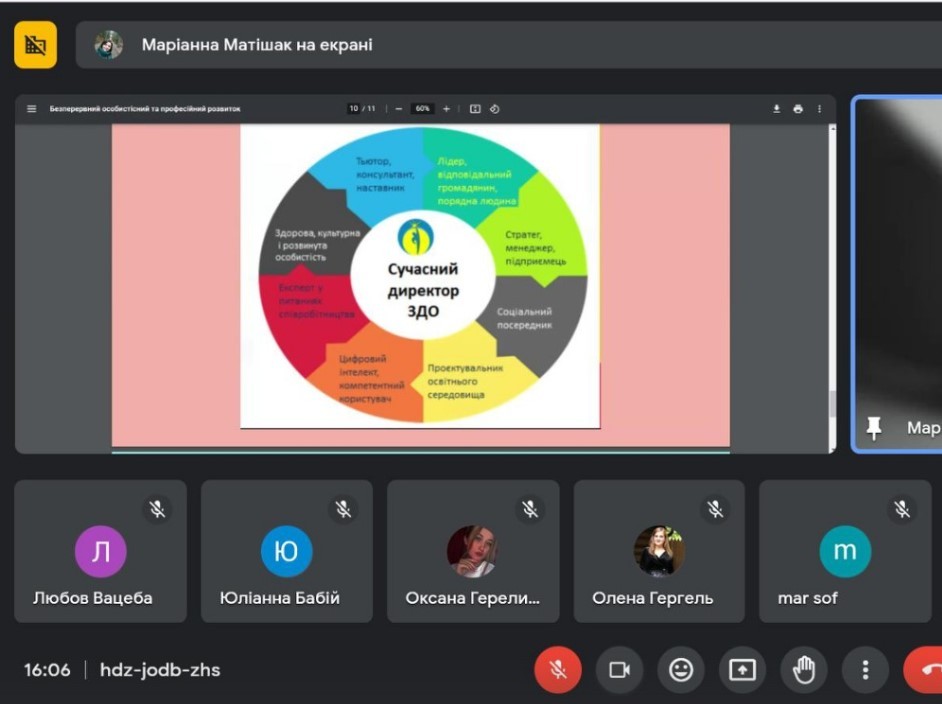Rotate the PDF document

pos(494,109)
